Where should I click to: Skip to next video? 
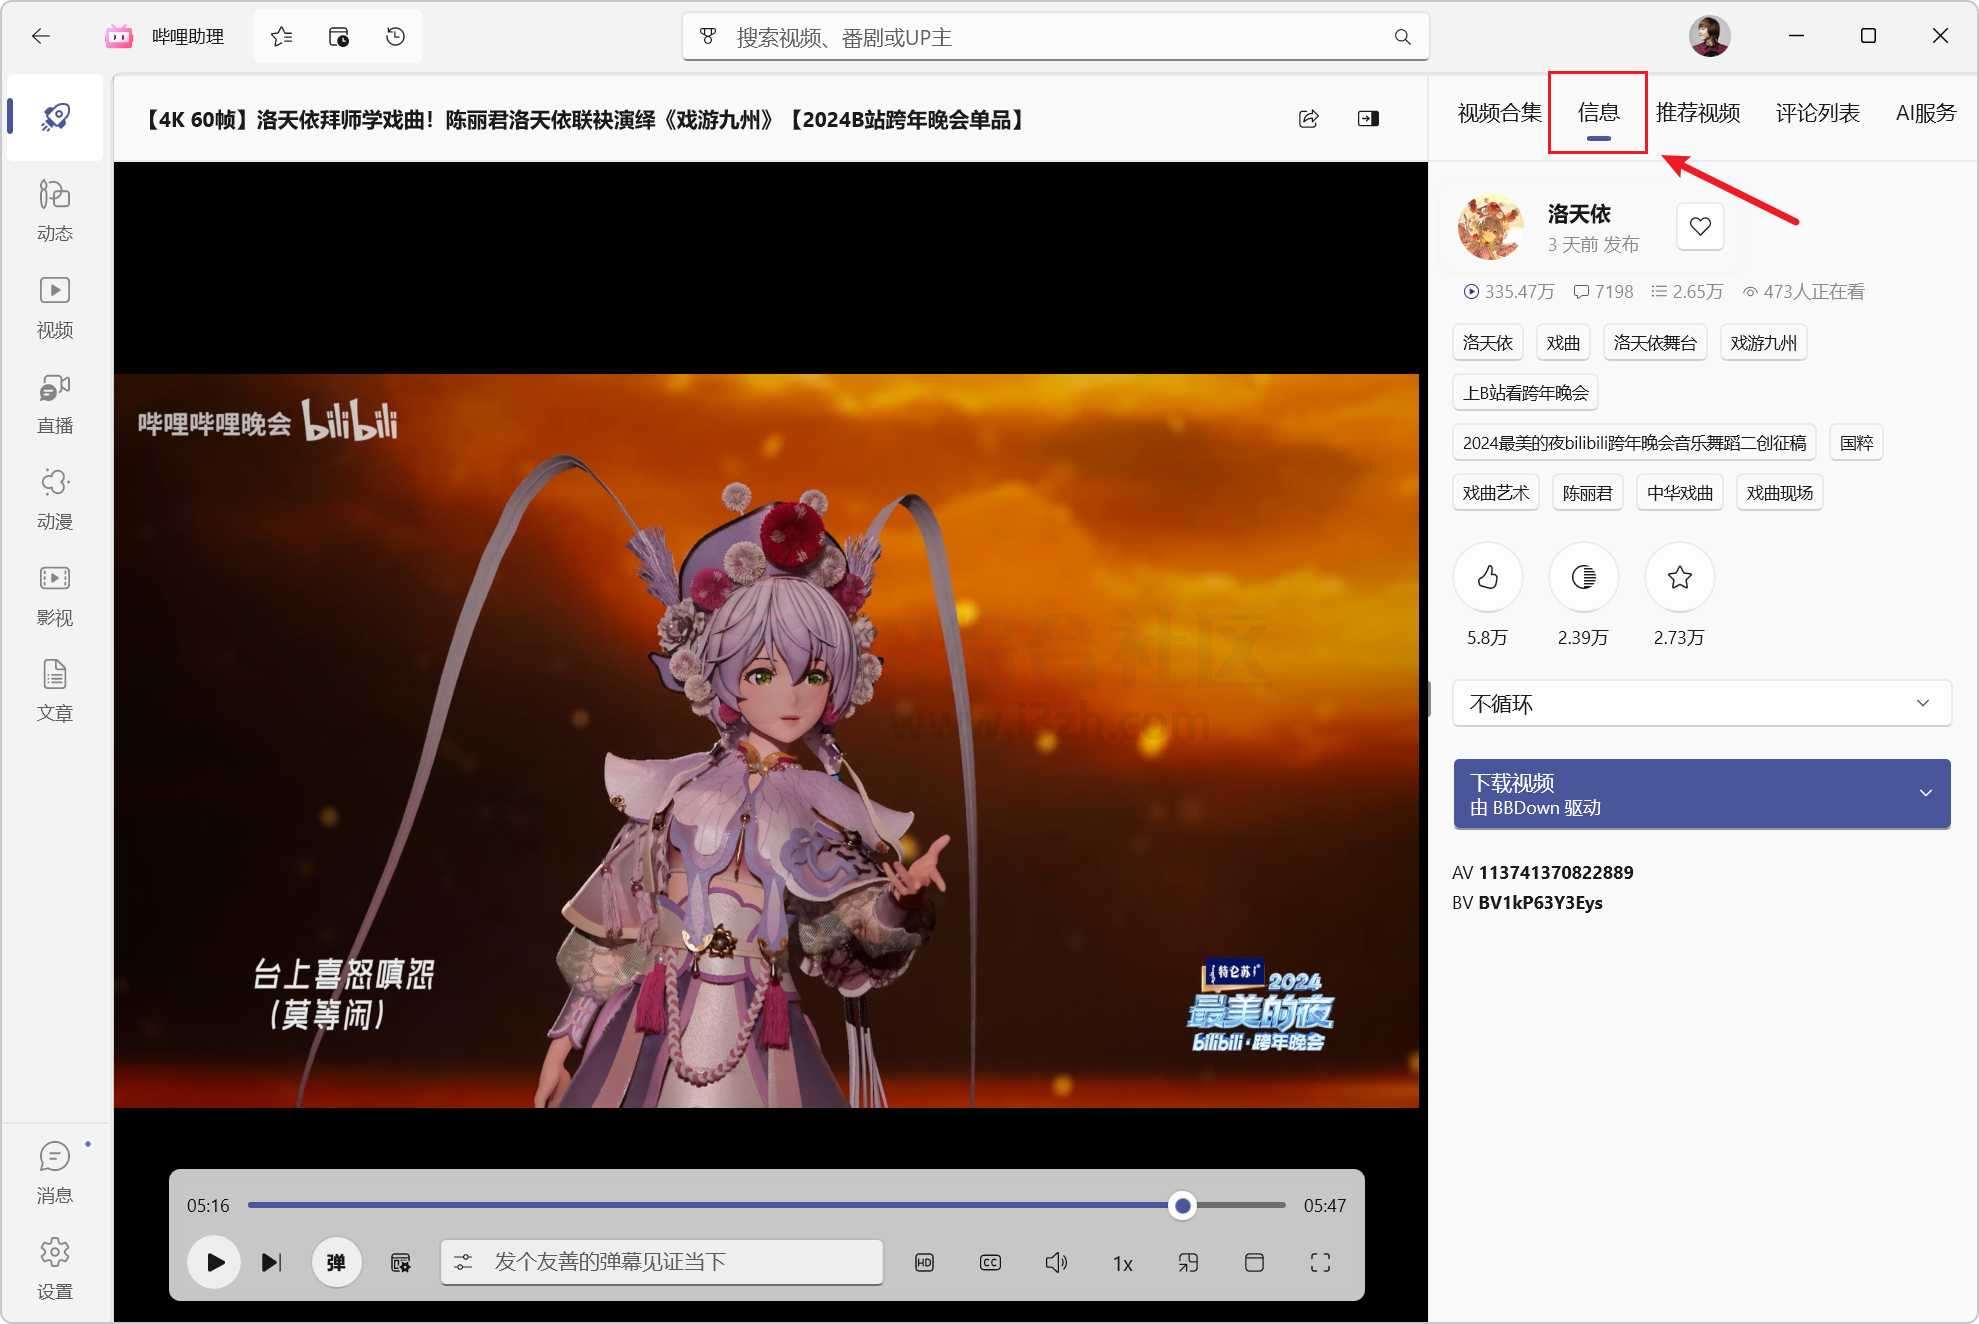pos(271,1262)
